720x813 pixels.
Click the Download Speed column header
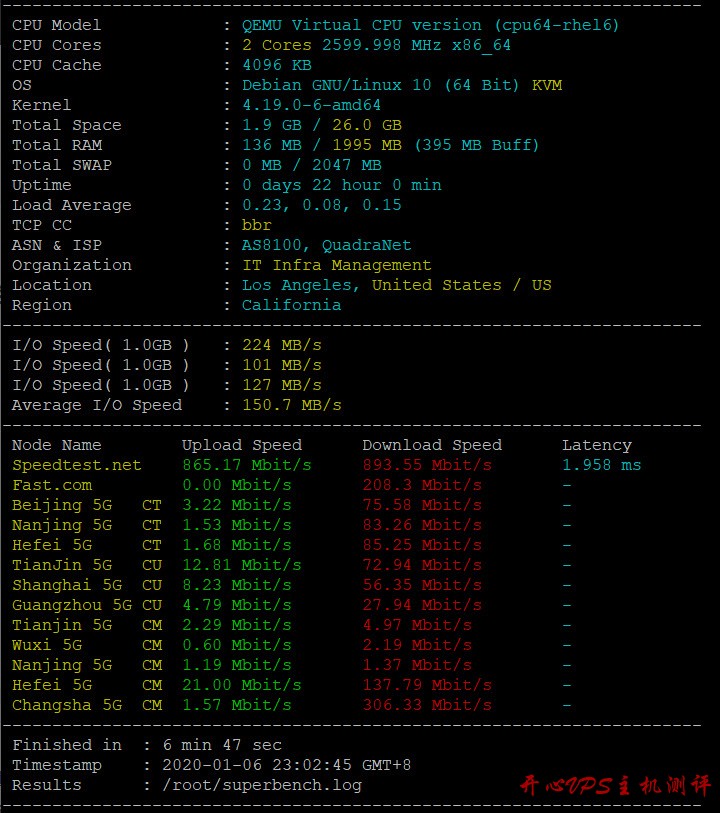coord(432,445)
